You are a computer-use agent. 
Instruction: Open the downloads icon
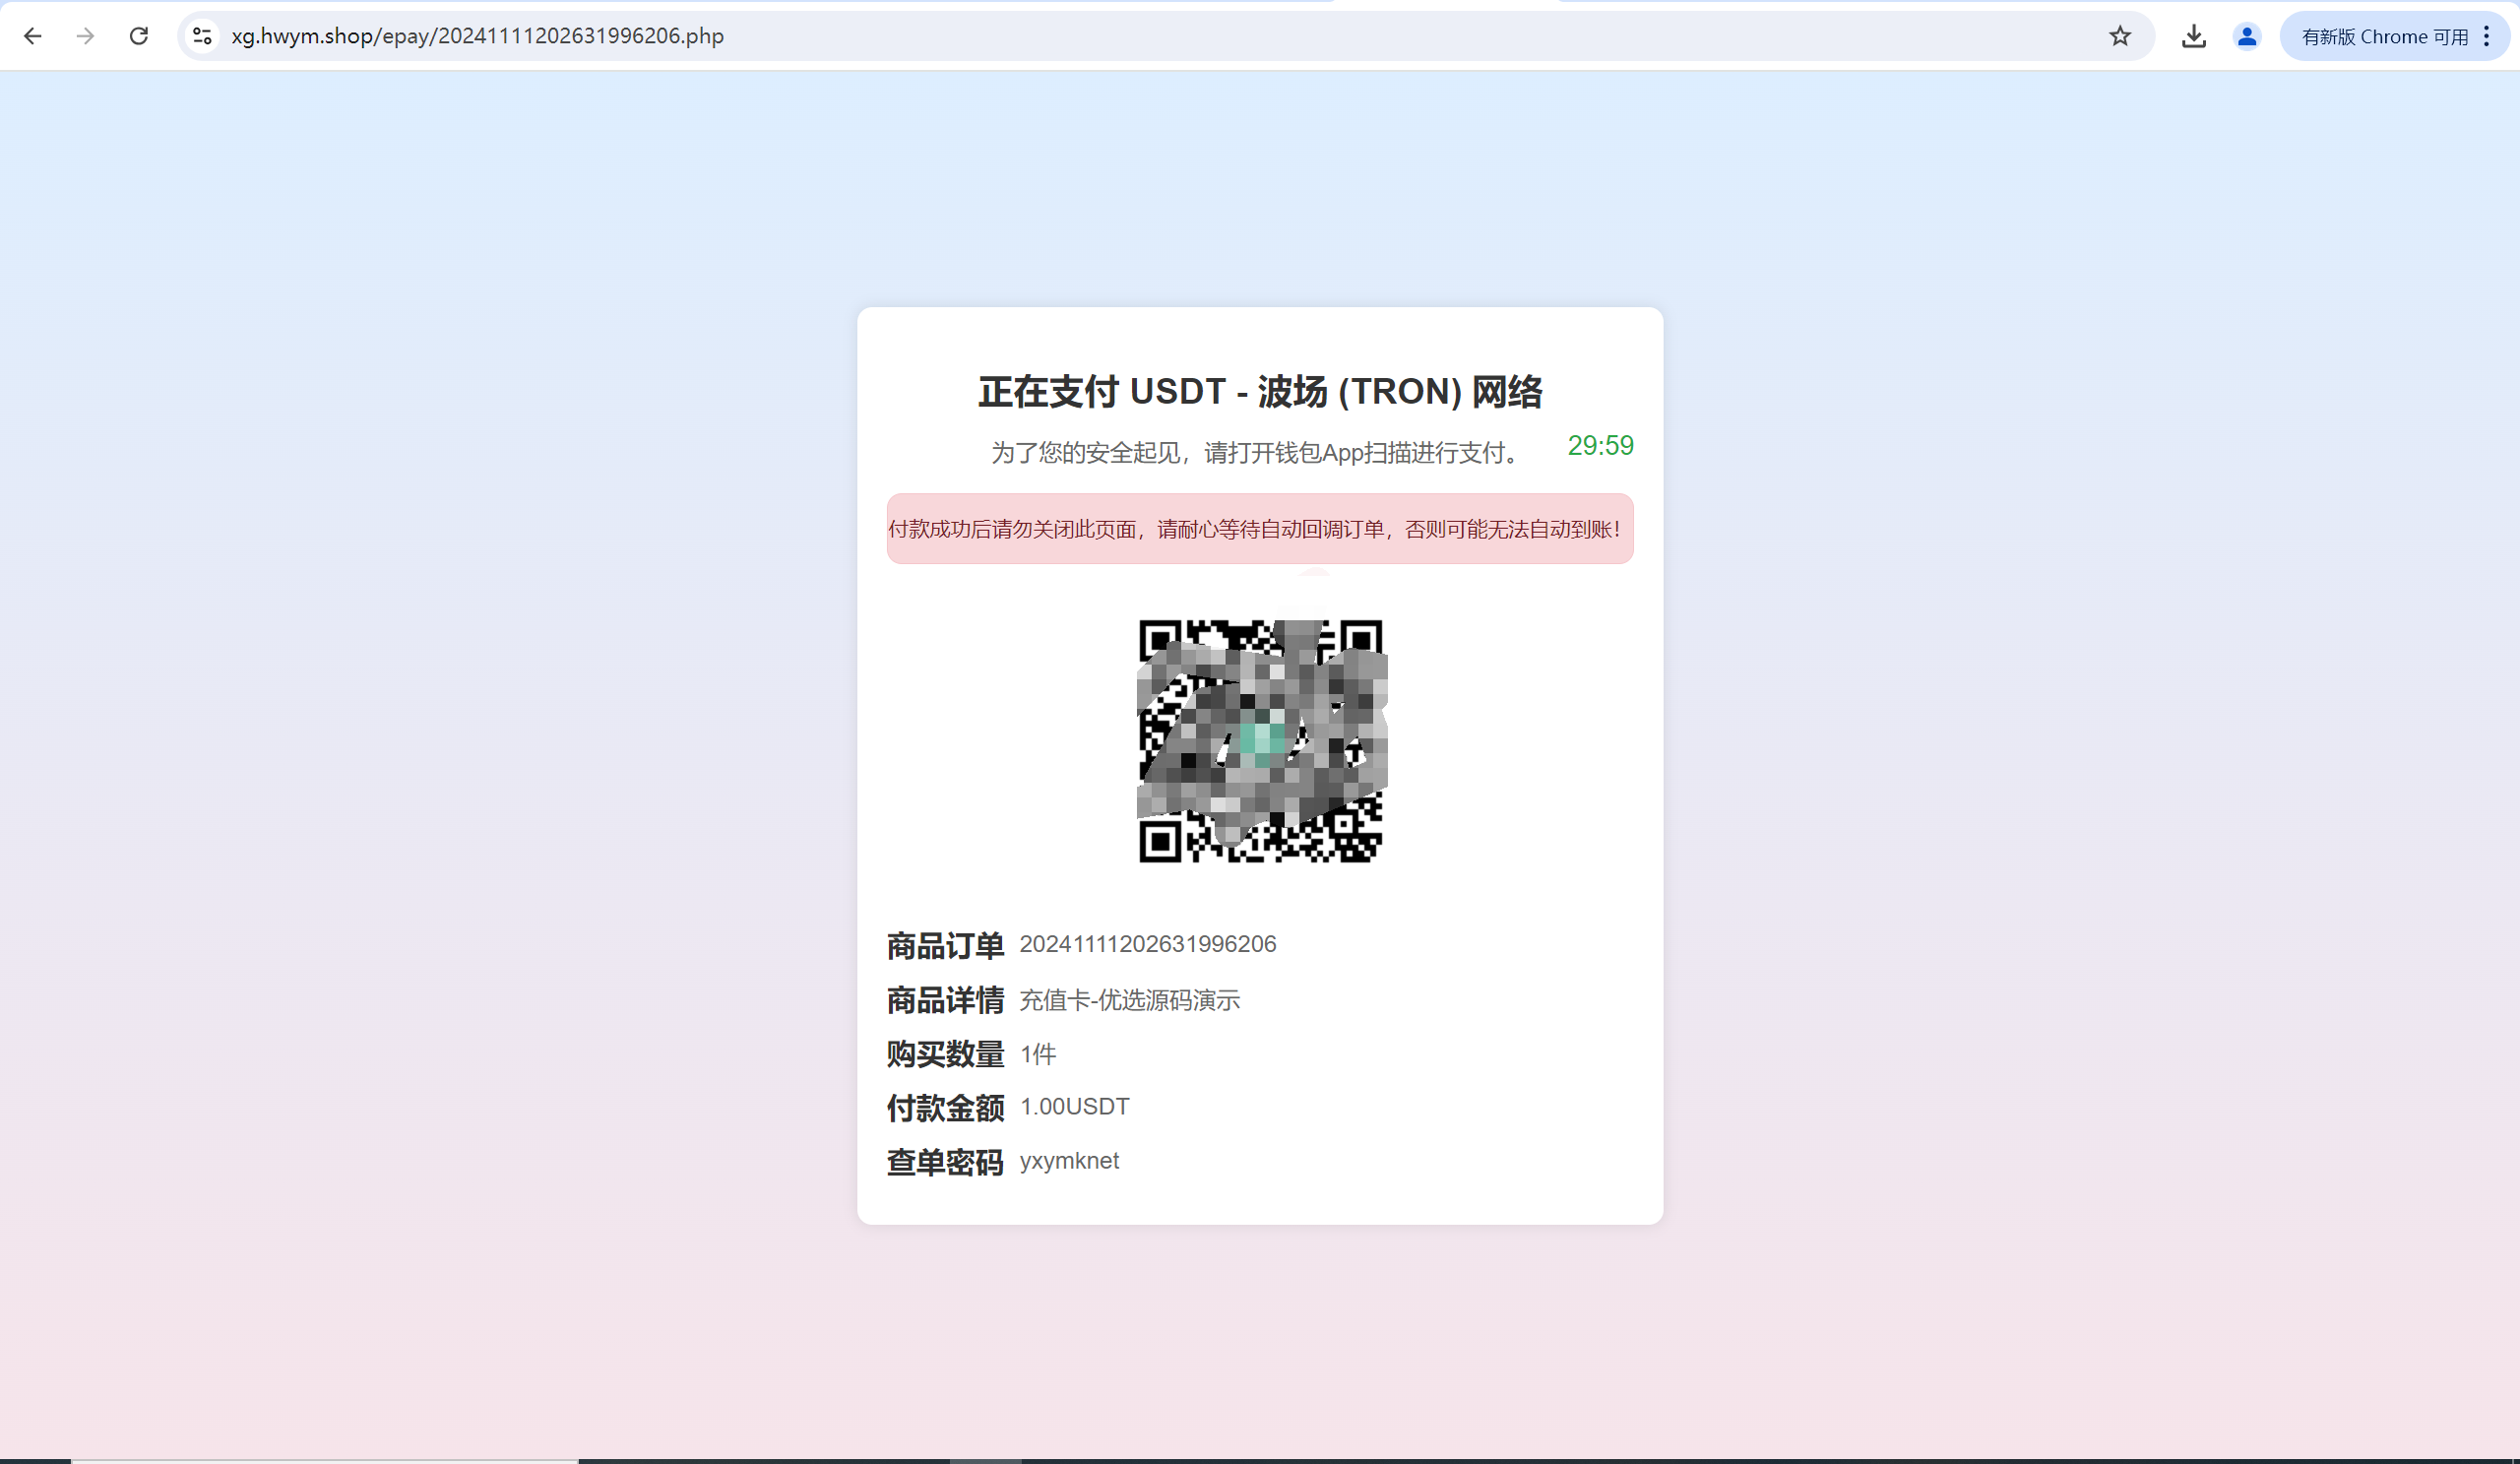point(2193,36)
